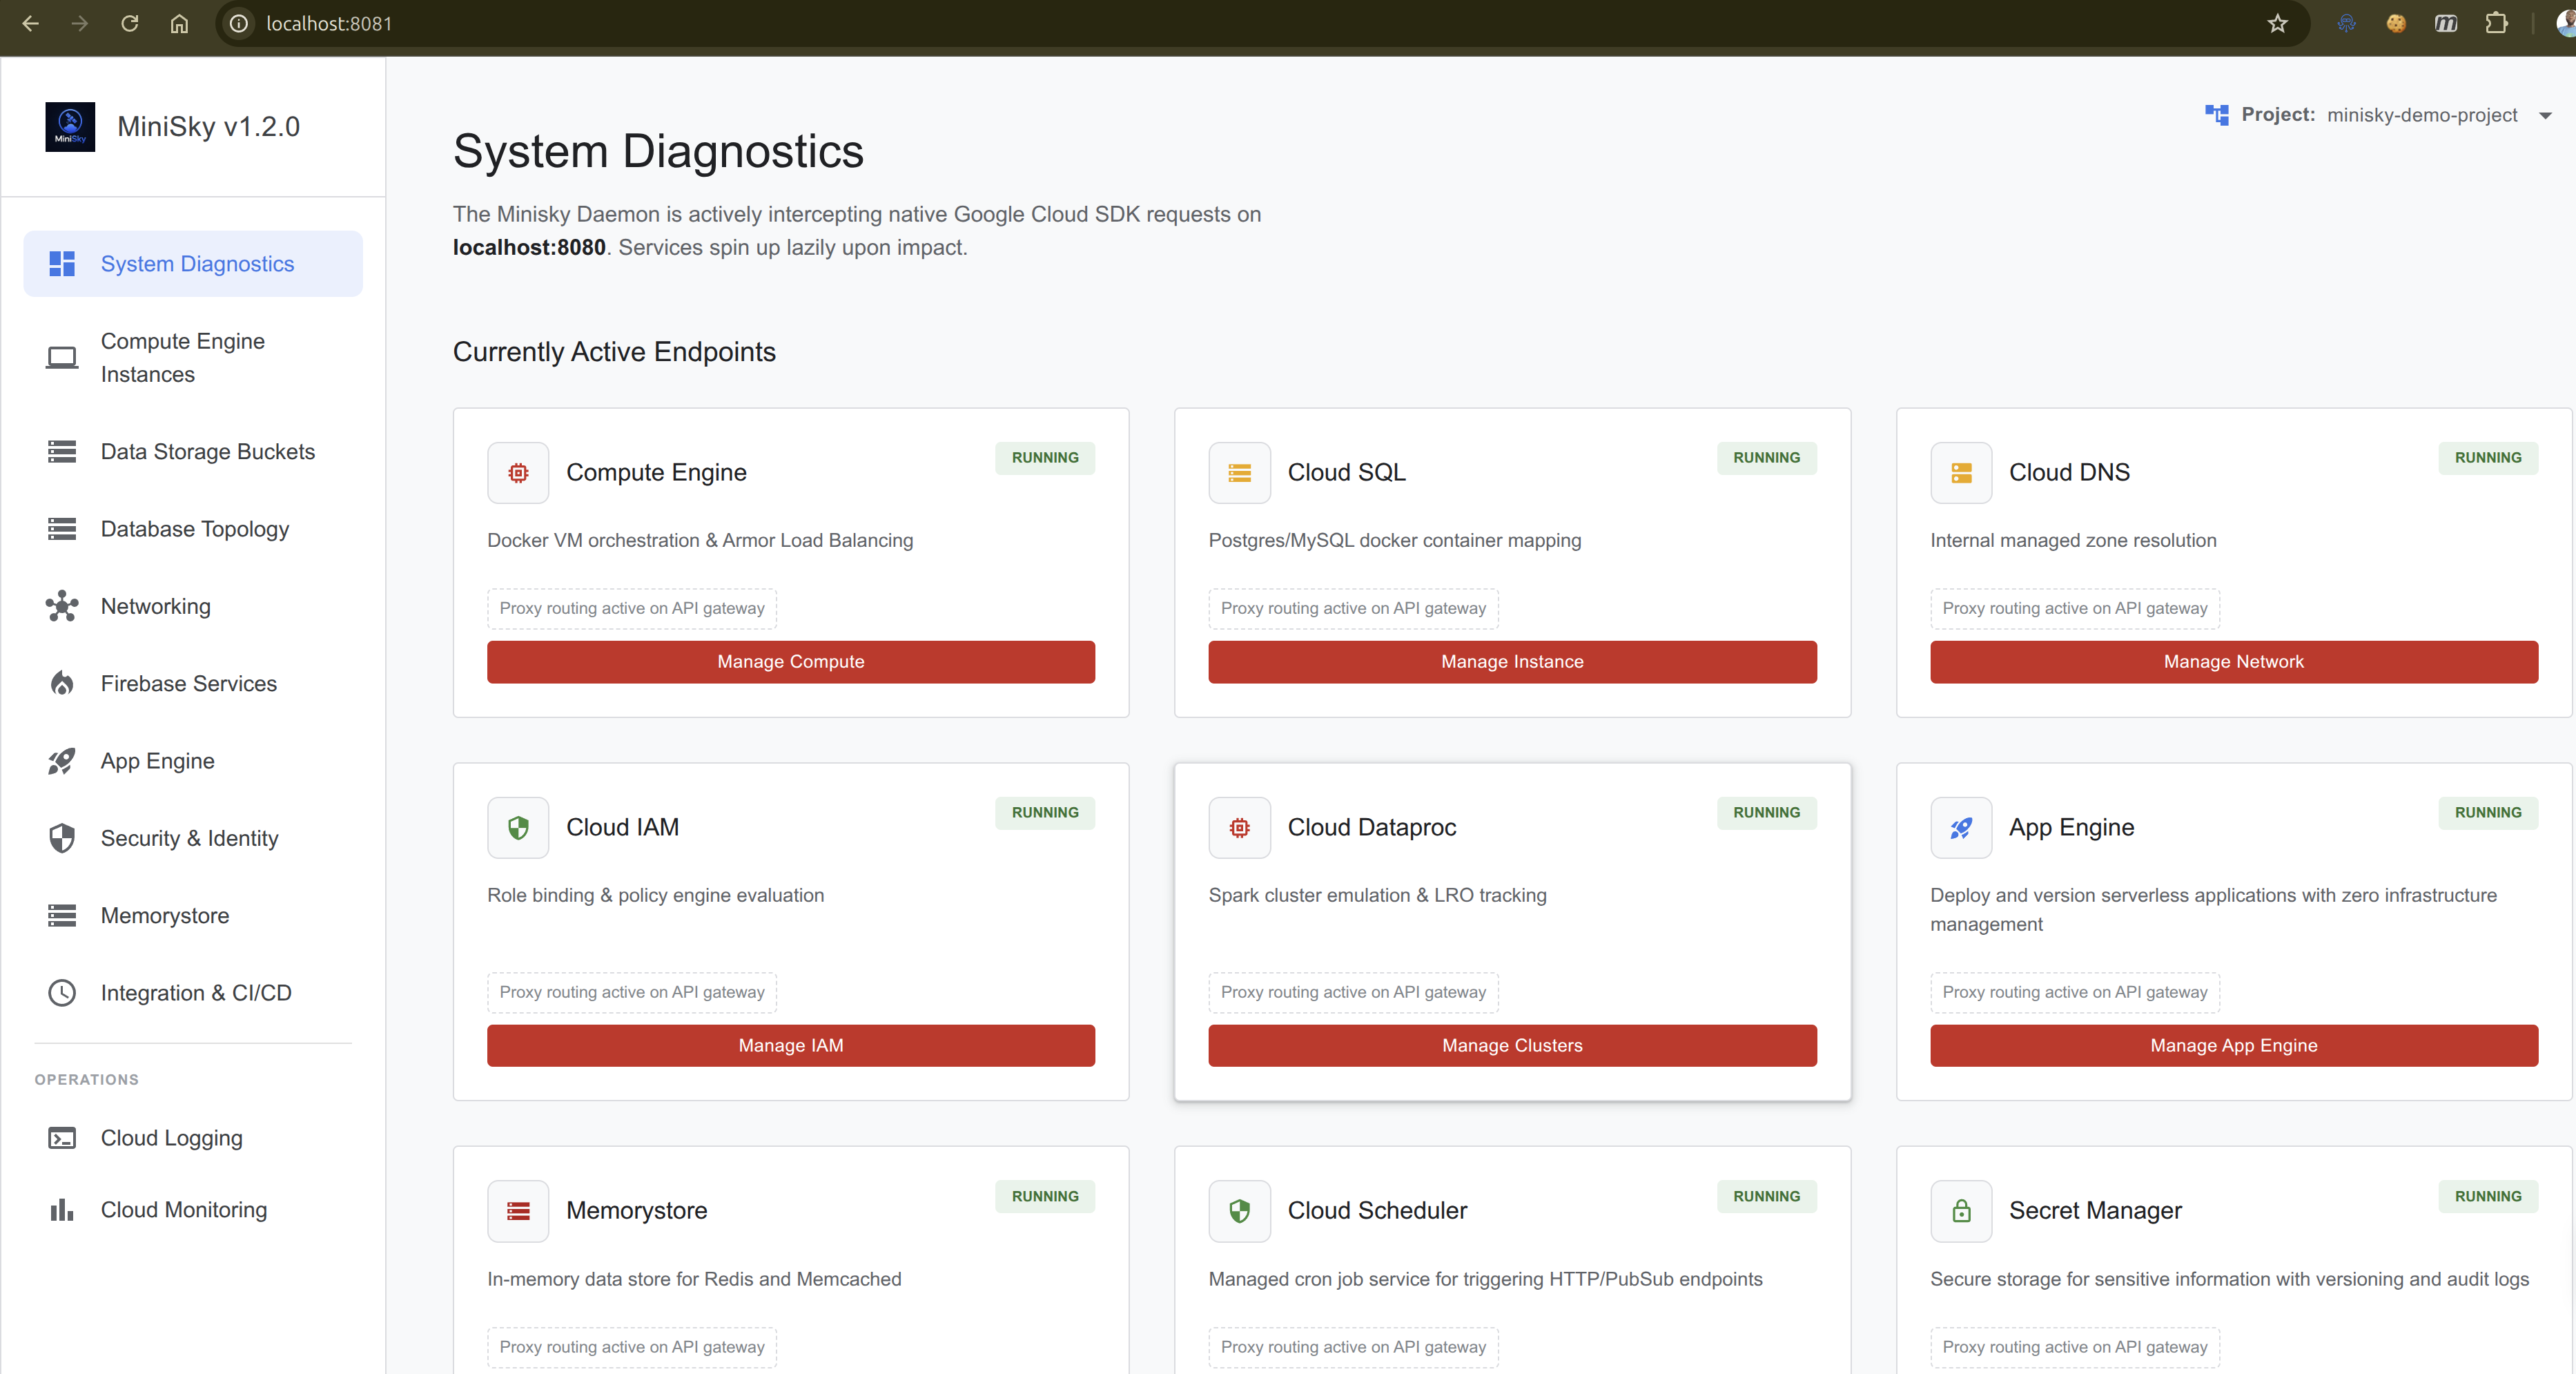Click the Data Storage Buckets sidebar icon
The width and height of the screenshot is (2576, 1374).
[x=62, y=452]
